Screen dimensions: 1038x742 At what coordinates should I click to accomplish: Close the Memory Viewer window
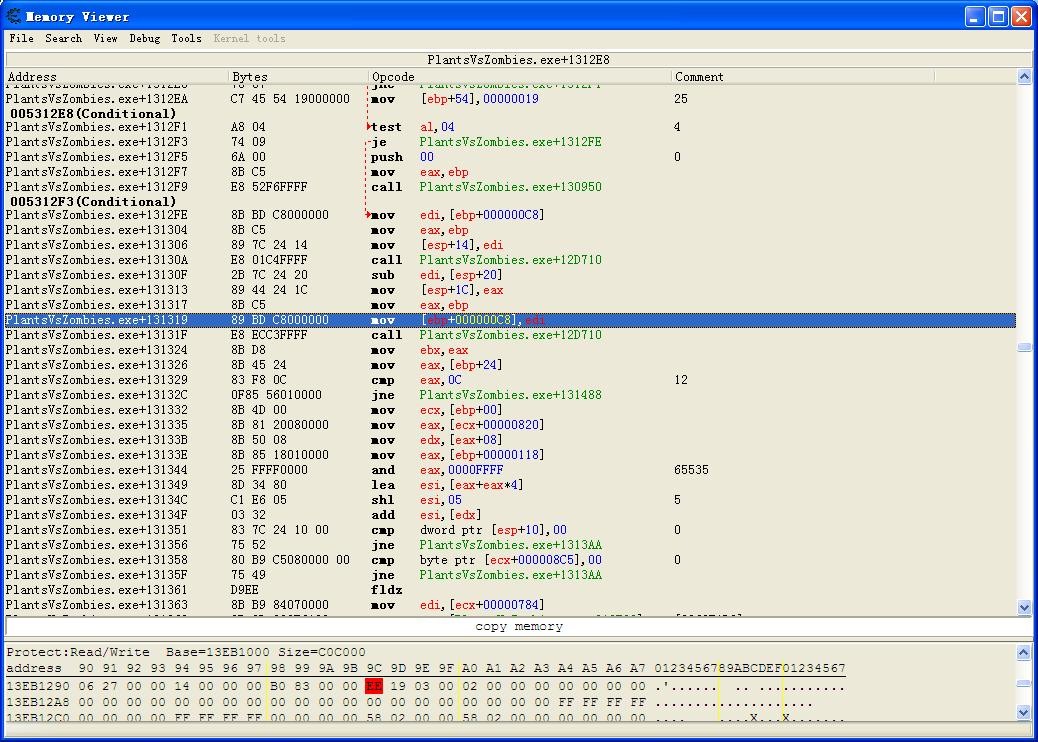pyautogui.click(x=1021, y=17)
